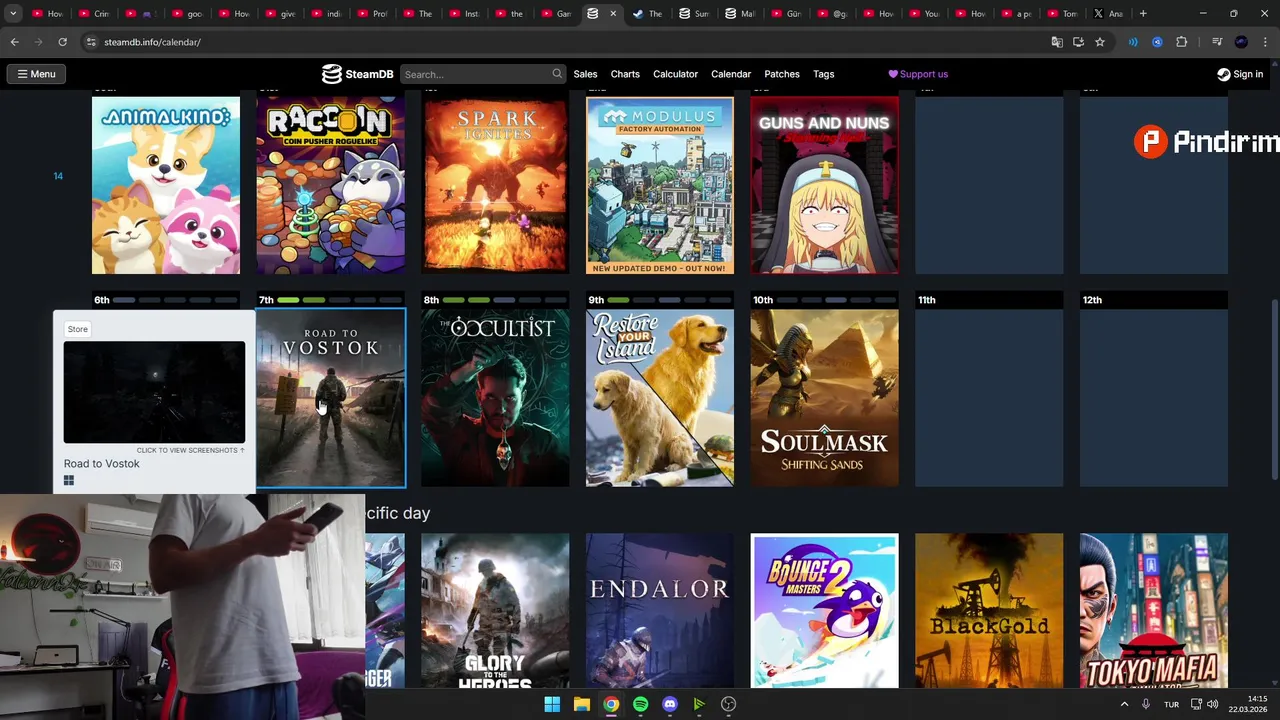
Task: Open the Bounce Masters 2 cover
Action: [x=825, y=611]
